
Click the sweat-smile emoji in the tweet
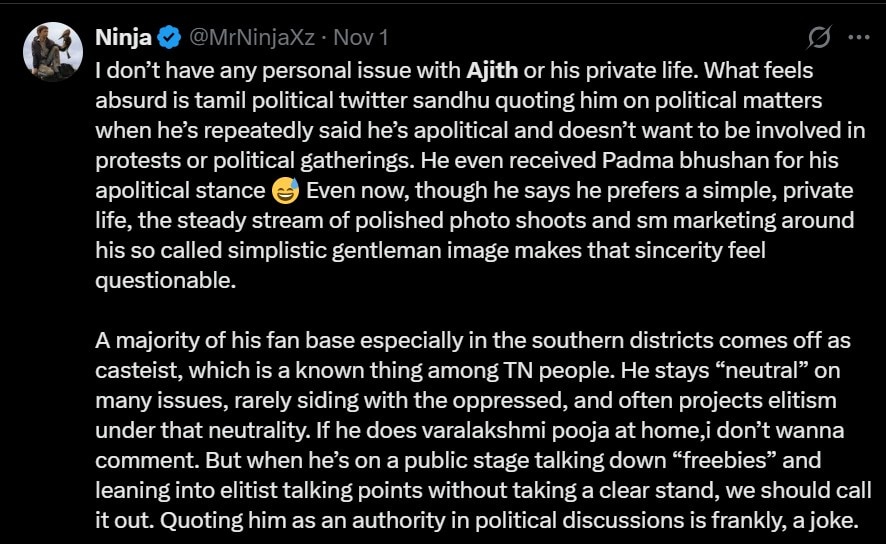click(285, 189)
